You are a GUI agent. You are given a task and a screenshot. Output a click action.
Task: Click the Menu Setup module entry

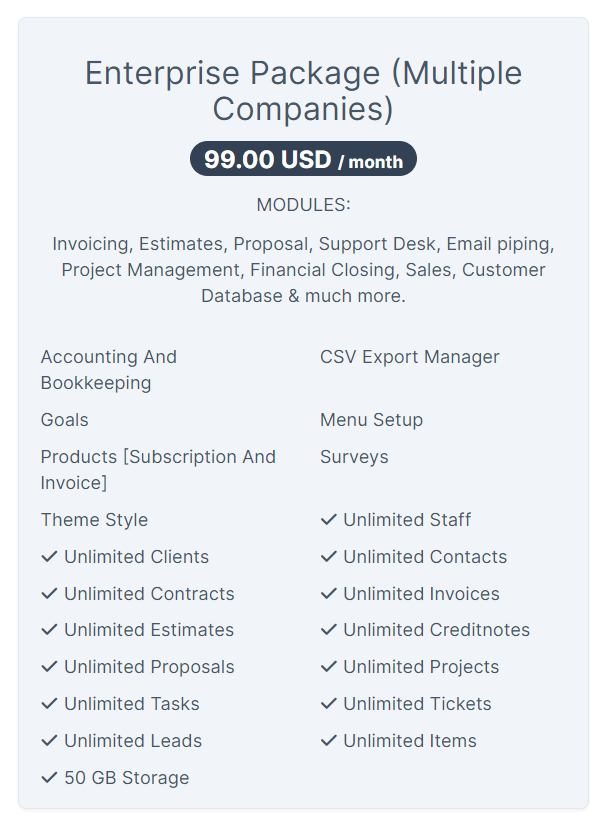coord(371,420)
